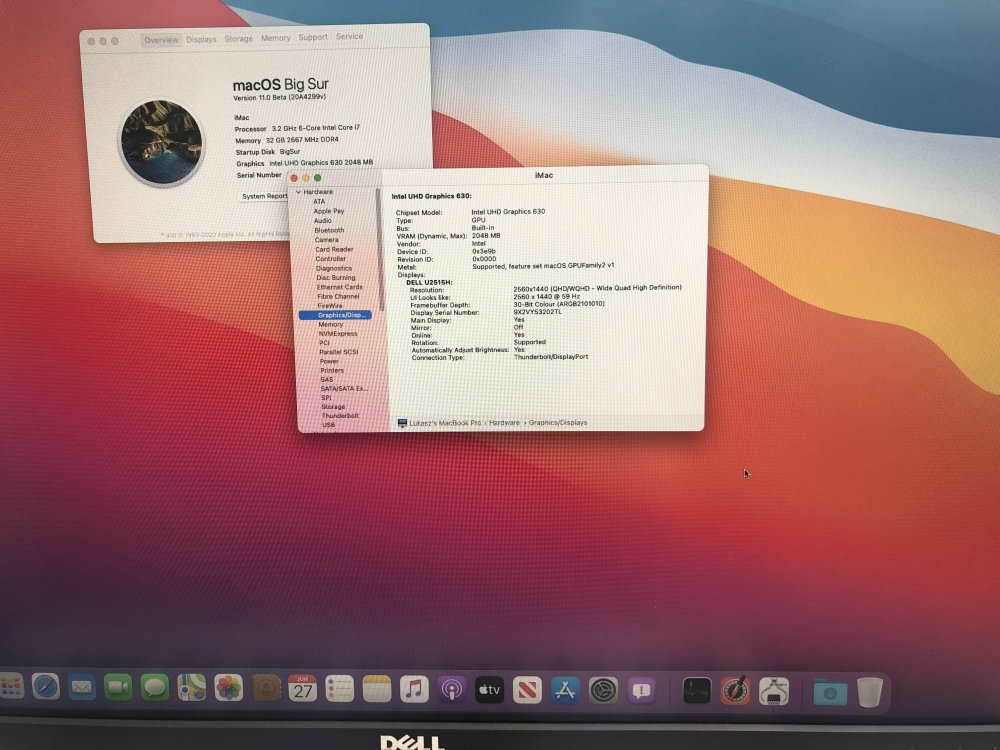The image size is (1000, 750).
Task: Select Ethernet Cards in the sidebar
Action: [339, 287]
